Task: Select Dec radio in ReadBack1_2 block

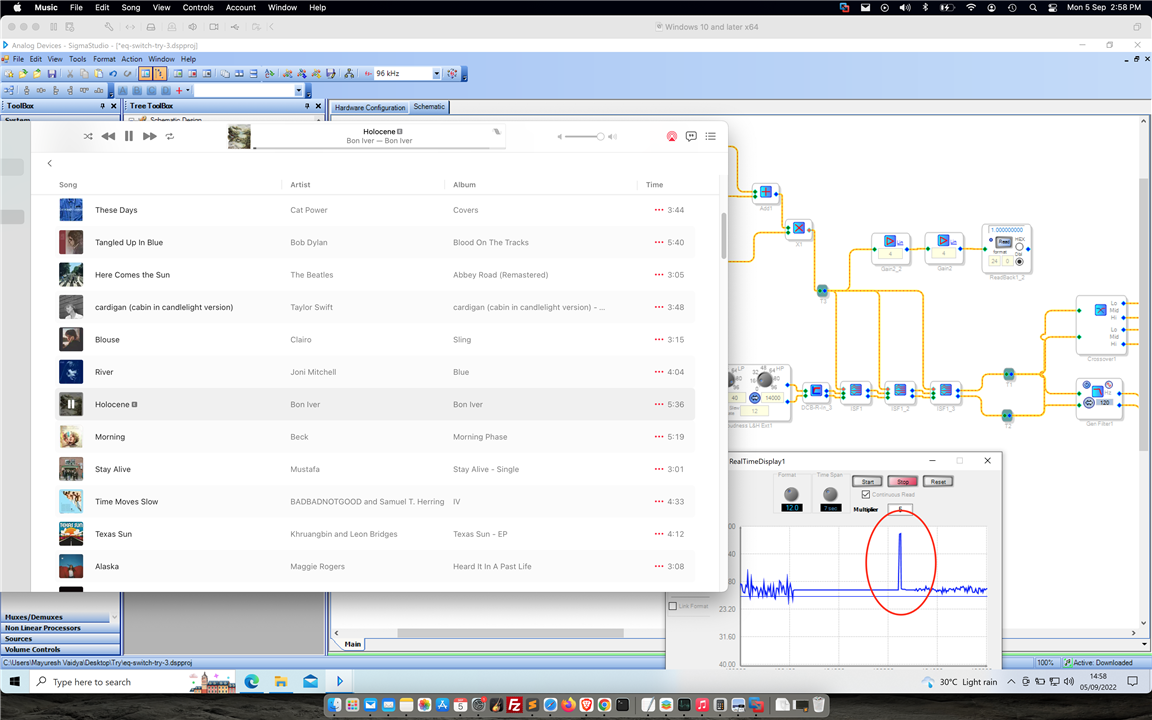Action: coord(1019,262)
